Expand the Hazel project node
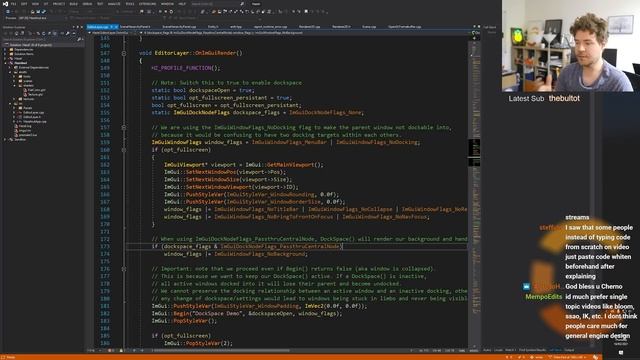This screenshot has height=360, width=640. tap(5, 58)
